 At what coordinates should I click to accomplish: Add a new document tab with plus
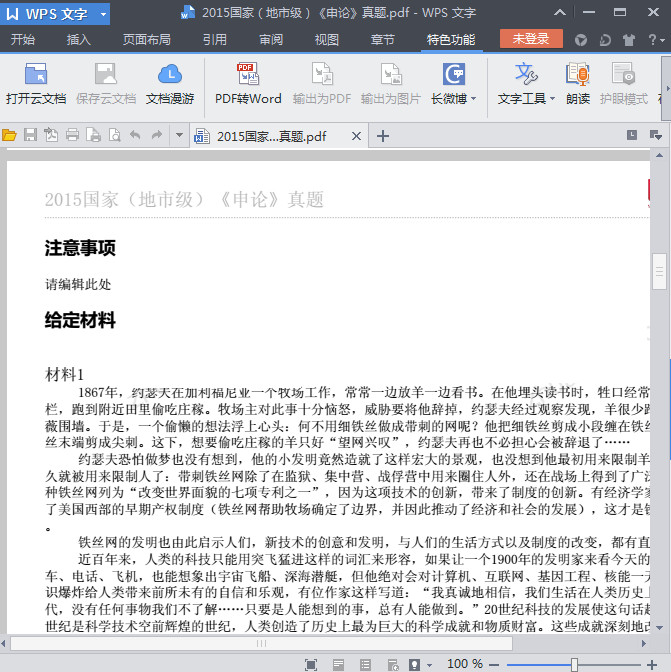point(383,136)
